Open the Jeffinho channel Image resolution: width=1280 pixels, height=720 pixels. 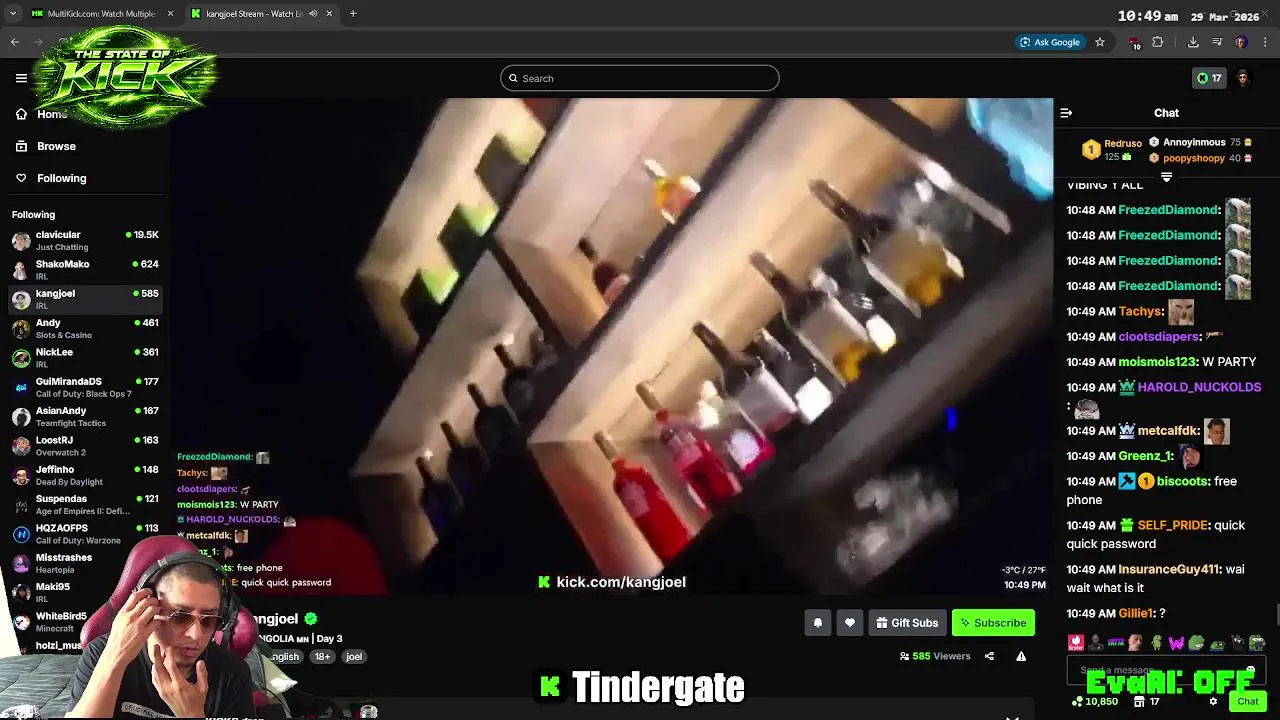point(85,475)
